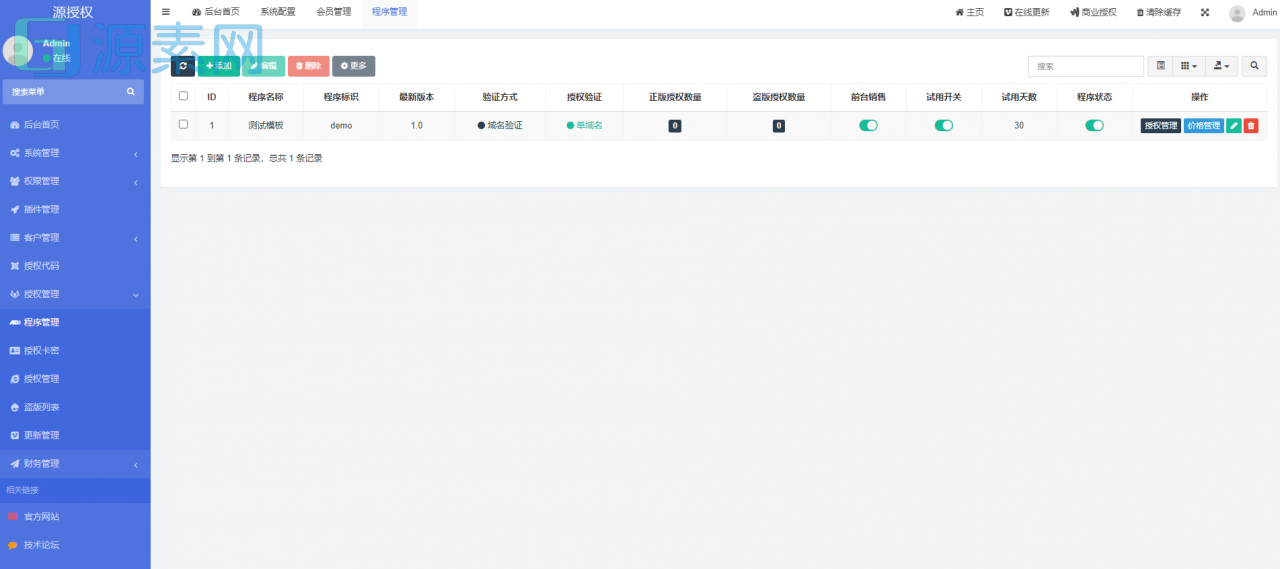
Task: Switch to 会员管理 tab
Action: pyautogui.click(x=334, y=12)
